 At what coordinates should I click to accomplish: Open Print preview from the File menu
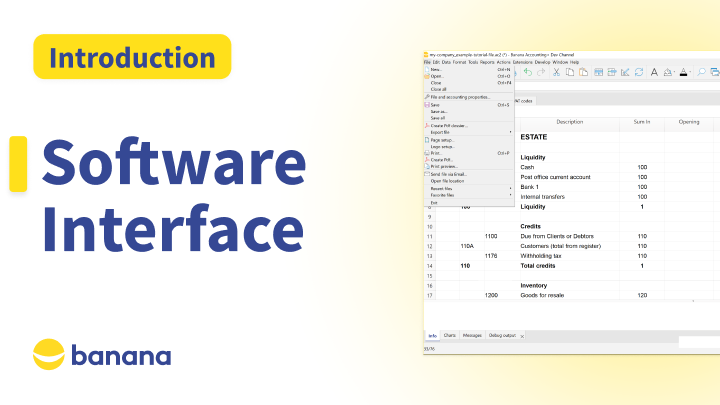468,166
